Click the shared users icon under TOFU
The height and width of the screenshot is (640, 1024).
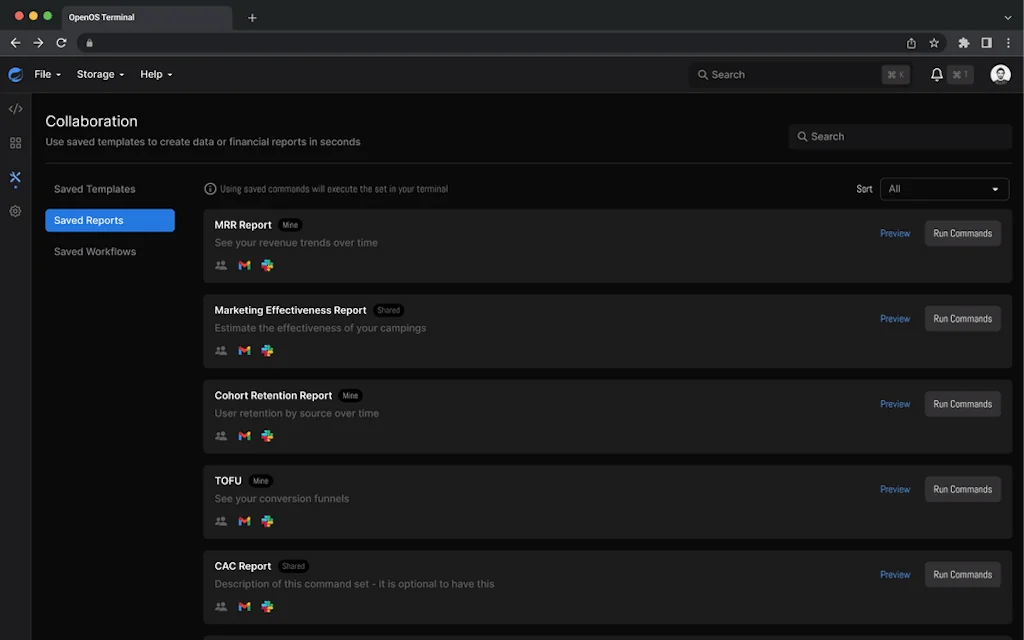click(220, 521)
